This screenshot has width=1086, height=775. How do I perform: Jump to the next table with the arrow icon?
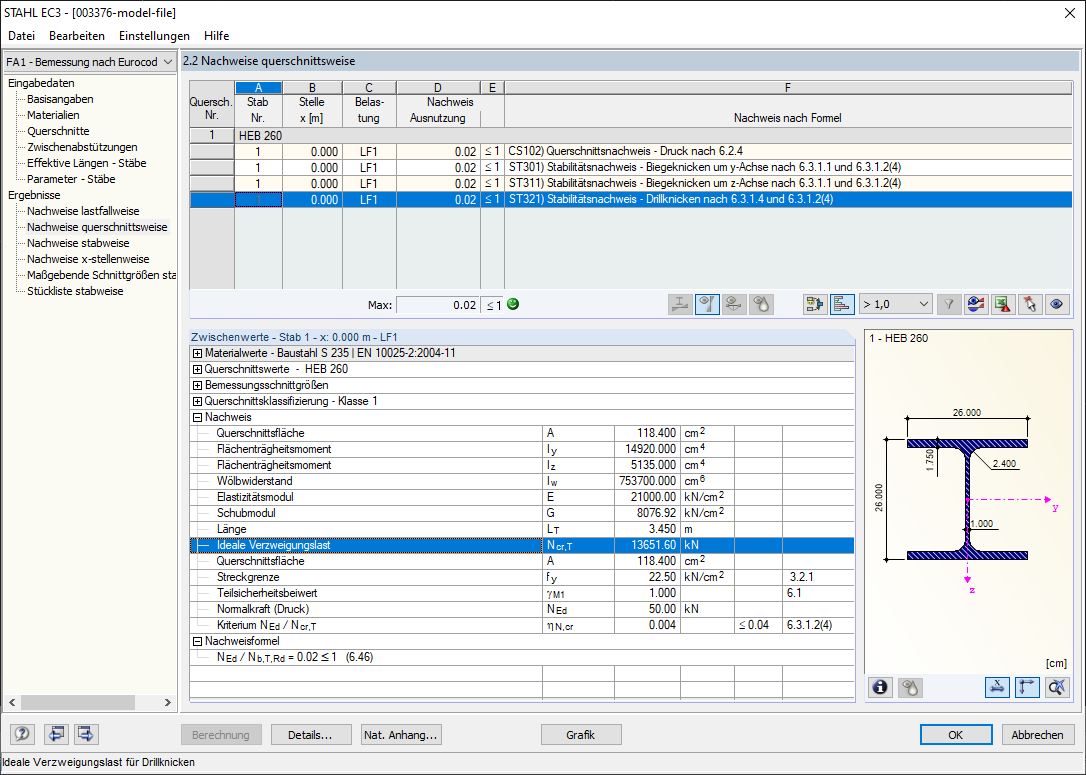(84, 734)
